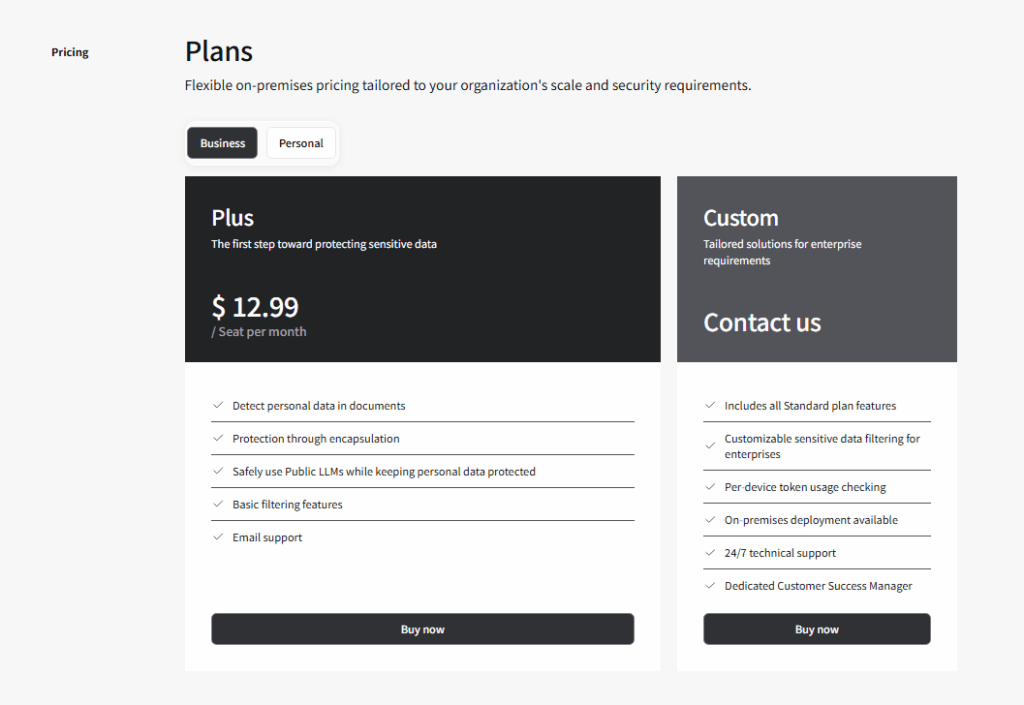This screenshot has width=1024, height=705.
Task: Select the Plus plan header card
Action: [x=422, y=268]
